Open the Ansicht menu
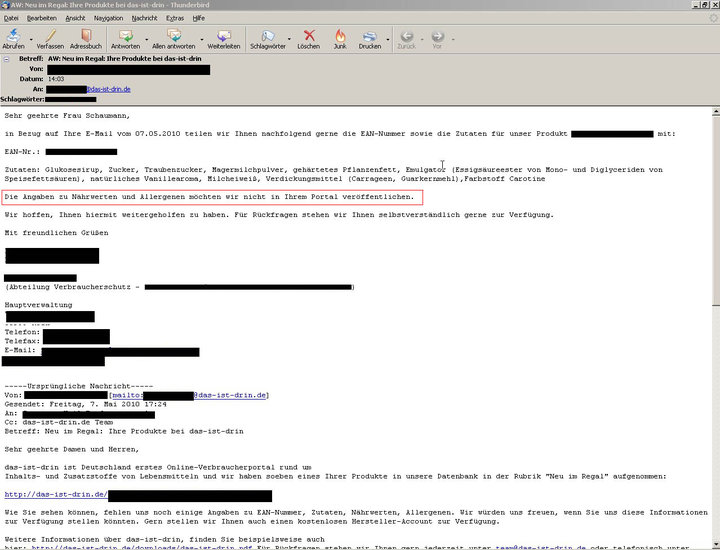 (x=75, y=18)
